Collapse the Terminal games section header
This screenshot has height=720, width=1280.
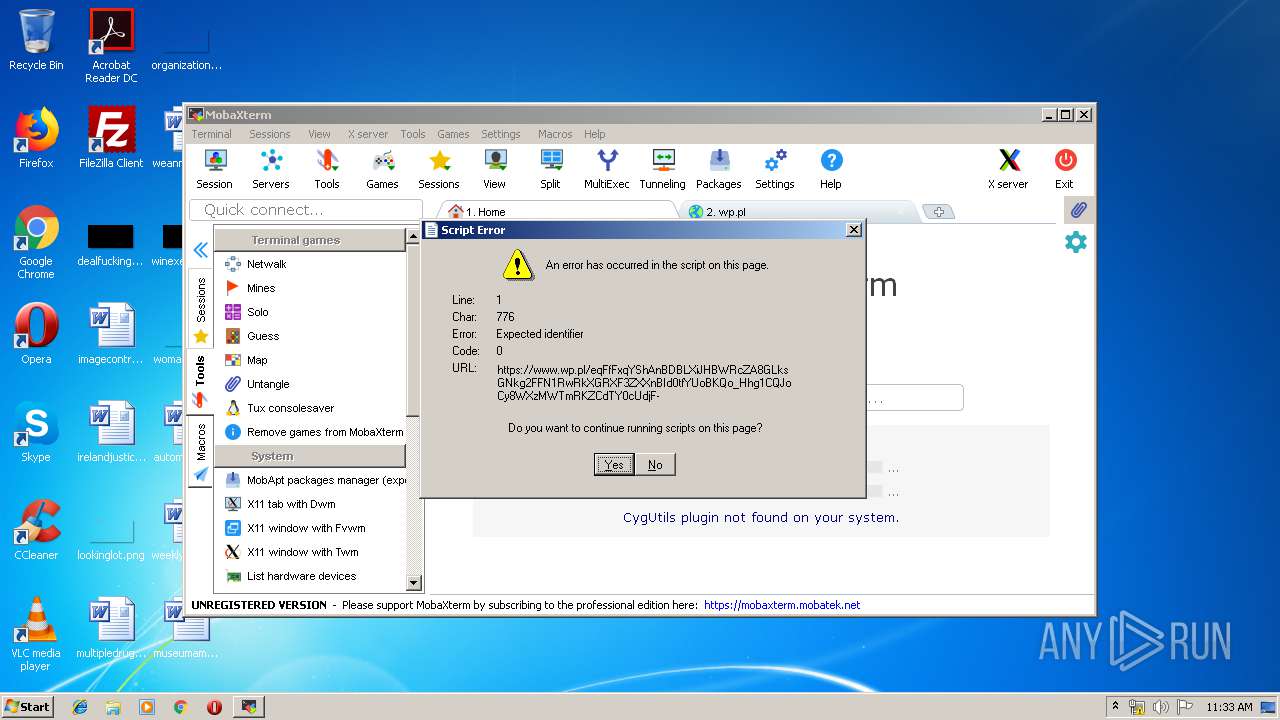click(310, 240)
